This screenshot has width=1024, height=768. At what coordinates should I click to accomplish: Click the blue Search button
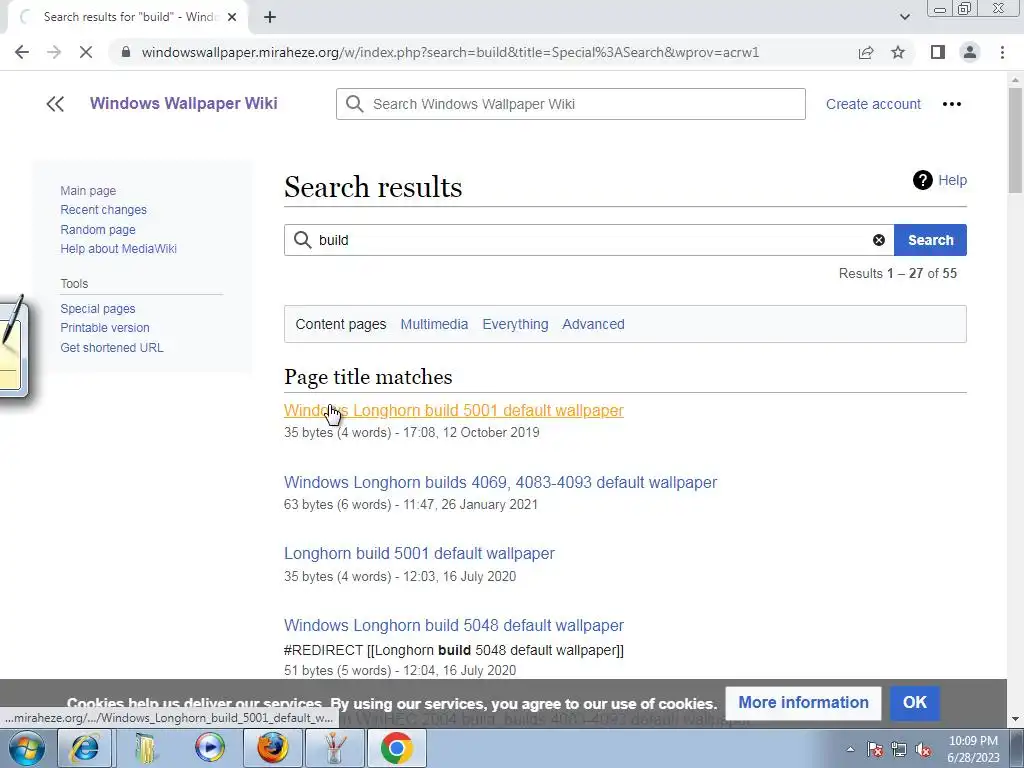coord(930,240)
